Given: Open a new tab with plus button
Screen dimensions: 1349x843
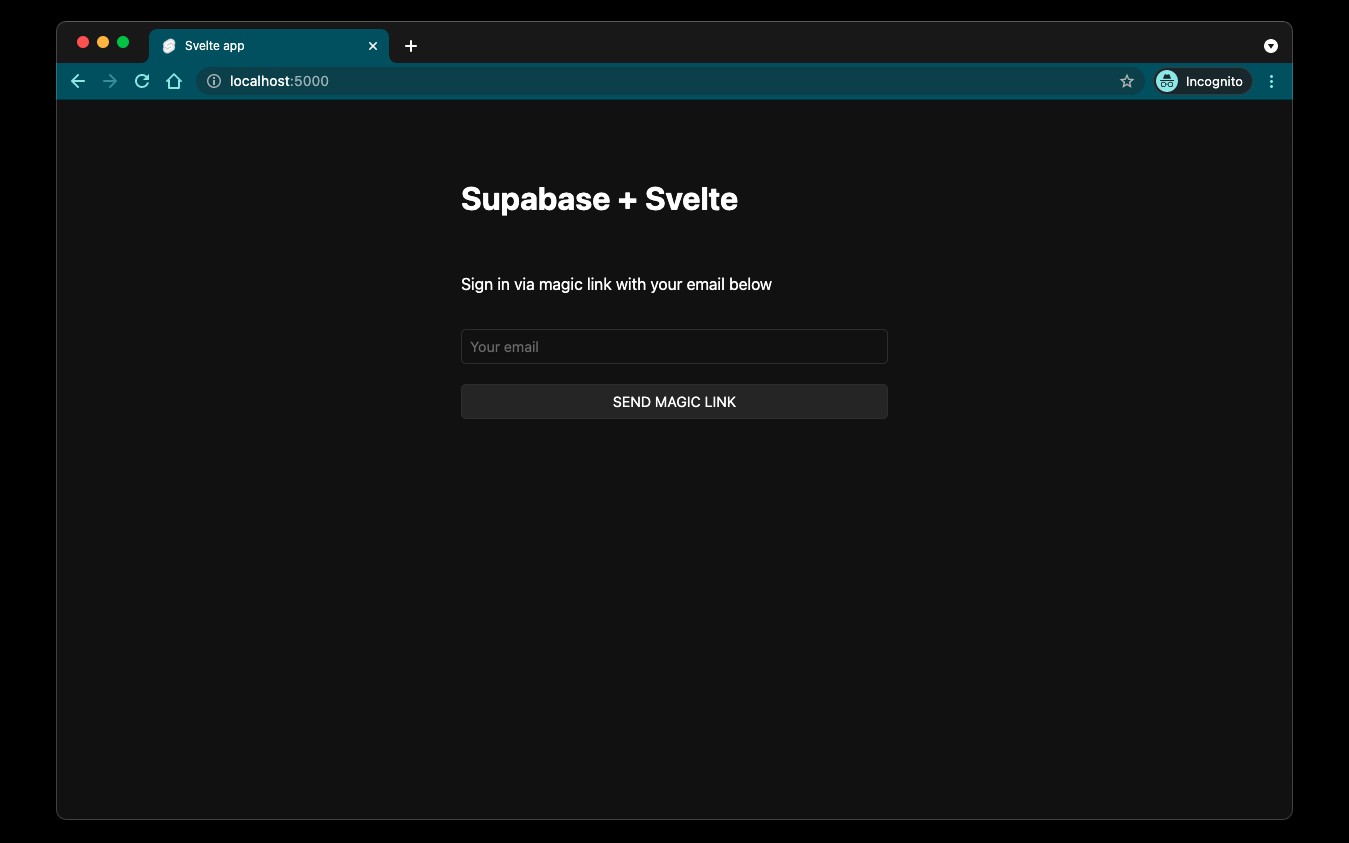Looking at the screenshot, I should [x=411, y=46].
